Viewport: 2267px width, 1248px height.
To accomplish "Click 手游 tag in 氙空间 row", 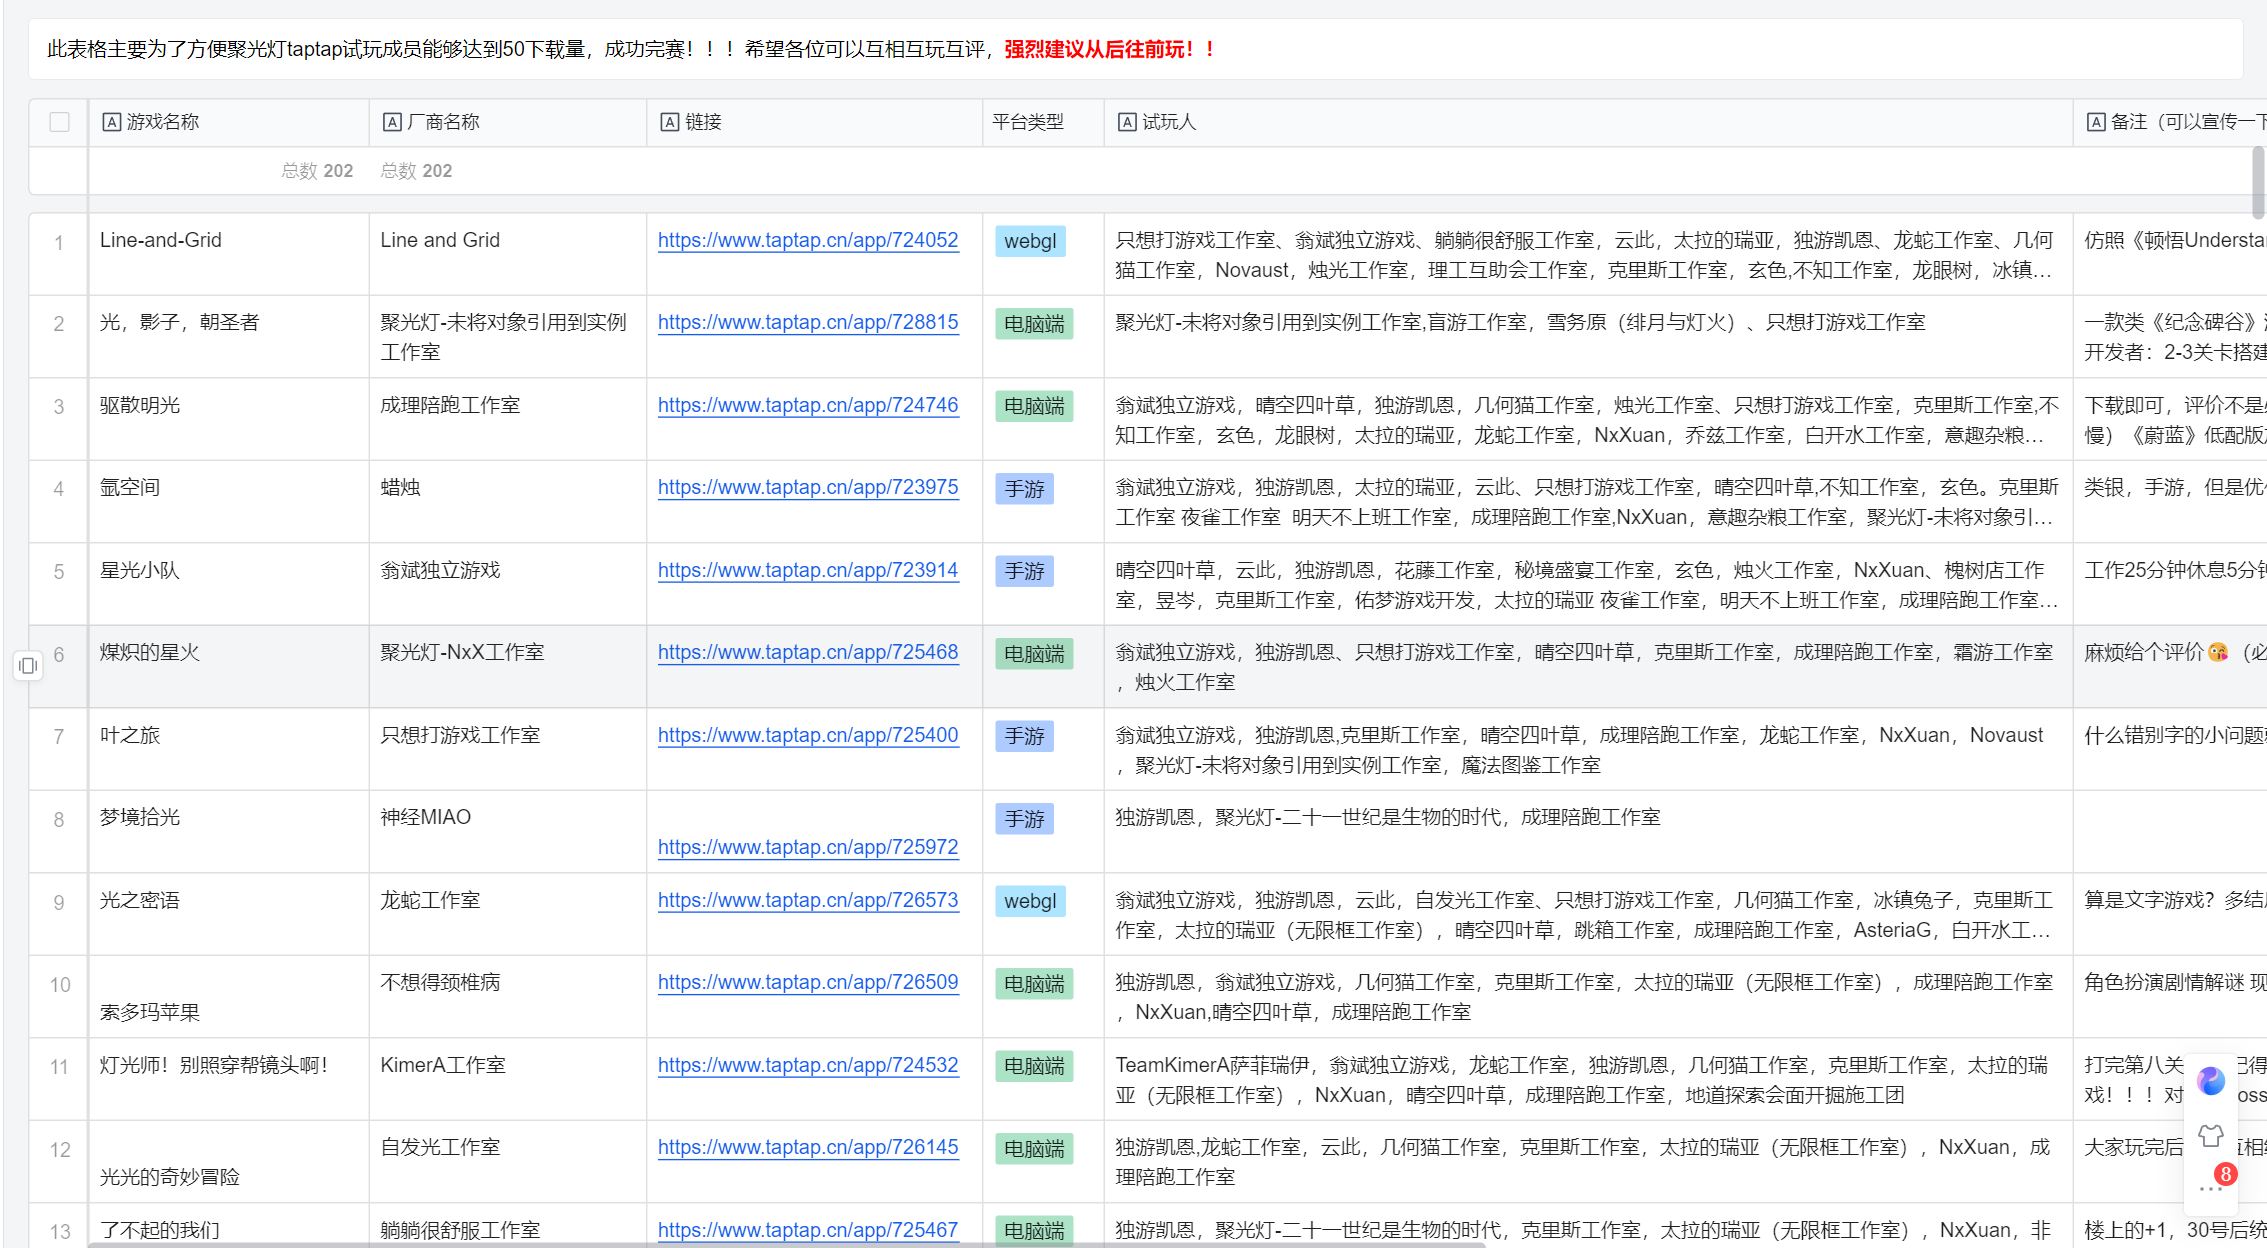I will (x=1024, y=489).
